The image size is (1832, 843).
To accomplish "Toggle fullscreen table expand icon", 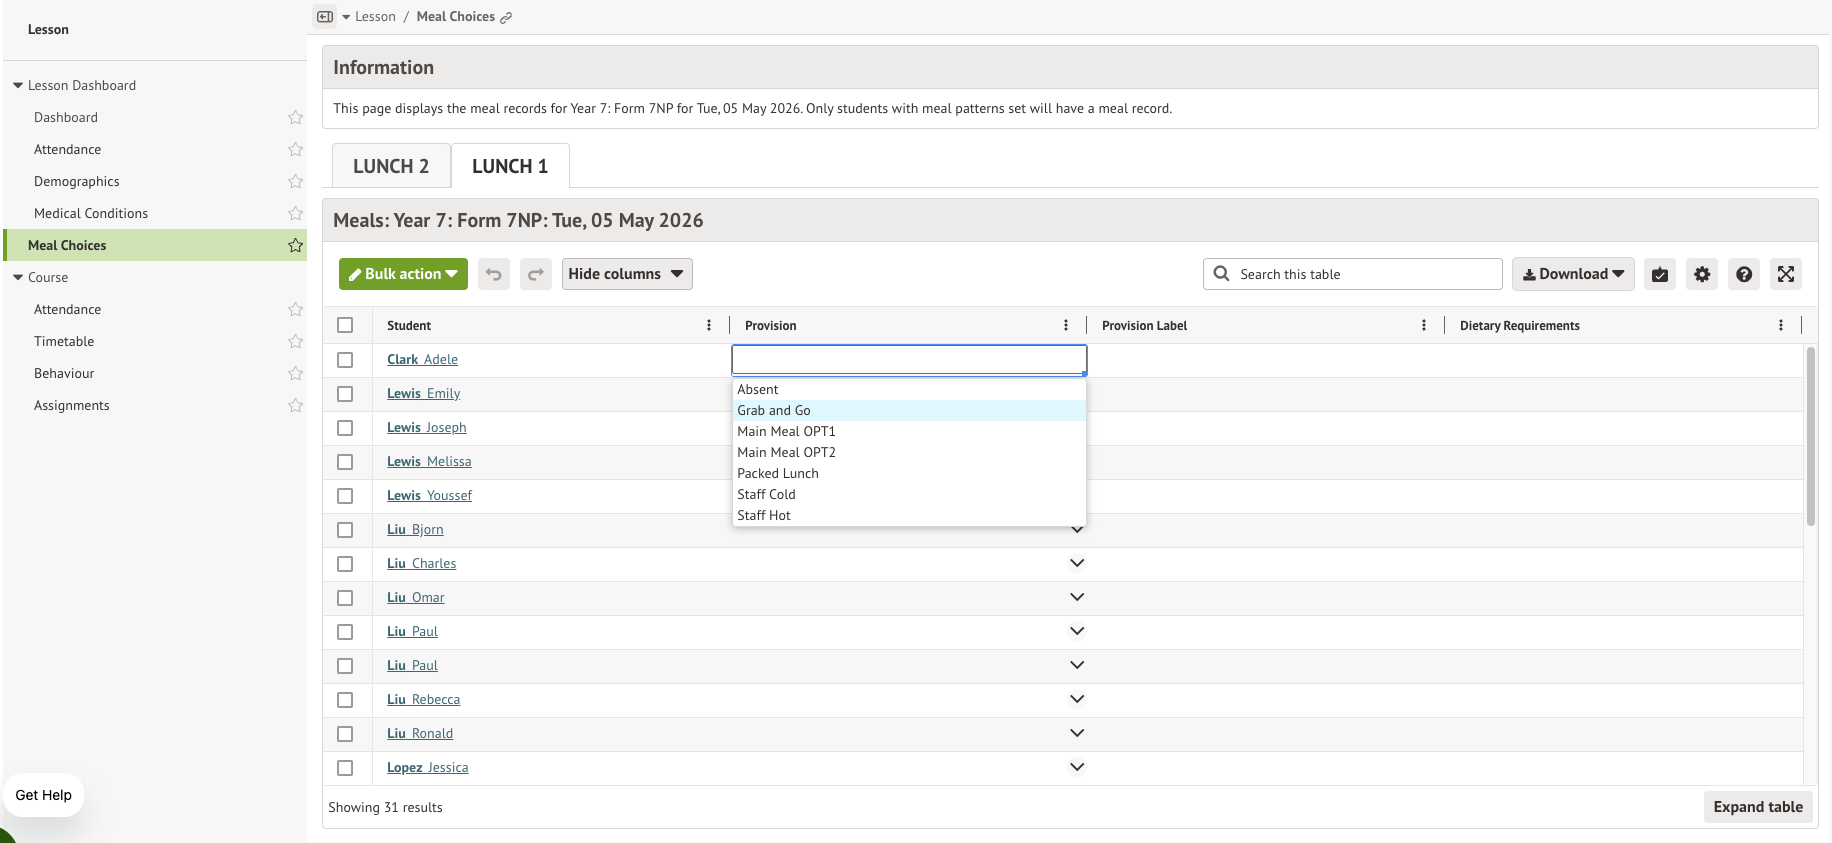I will (1786, 274).
